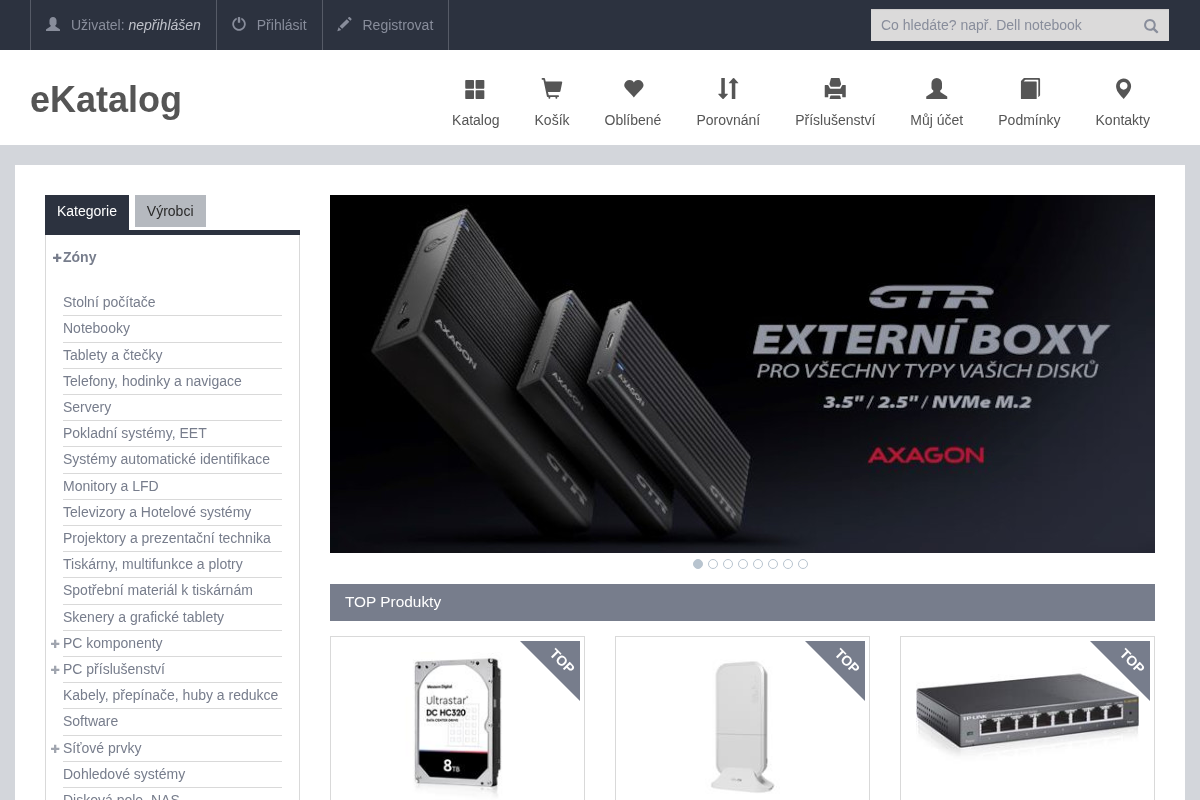Switch to the Výrobci tab
Image resolution: width=1200 pixels, height=800 pixels.
[x=170, y=211]
